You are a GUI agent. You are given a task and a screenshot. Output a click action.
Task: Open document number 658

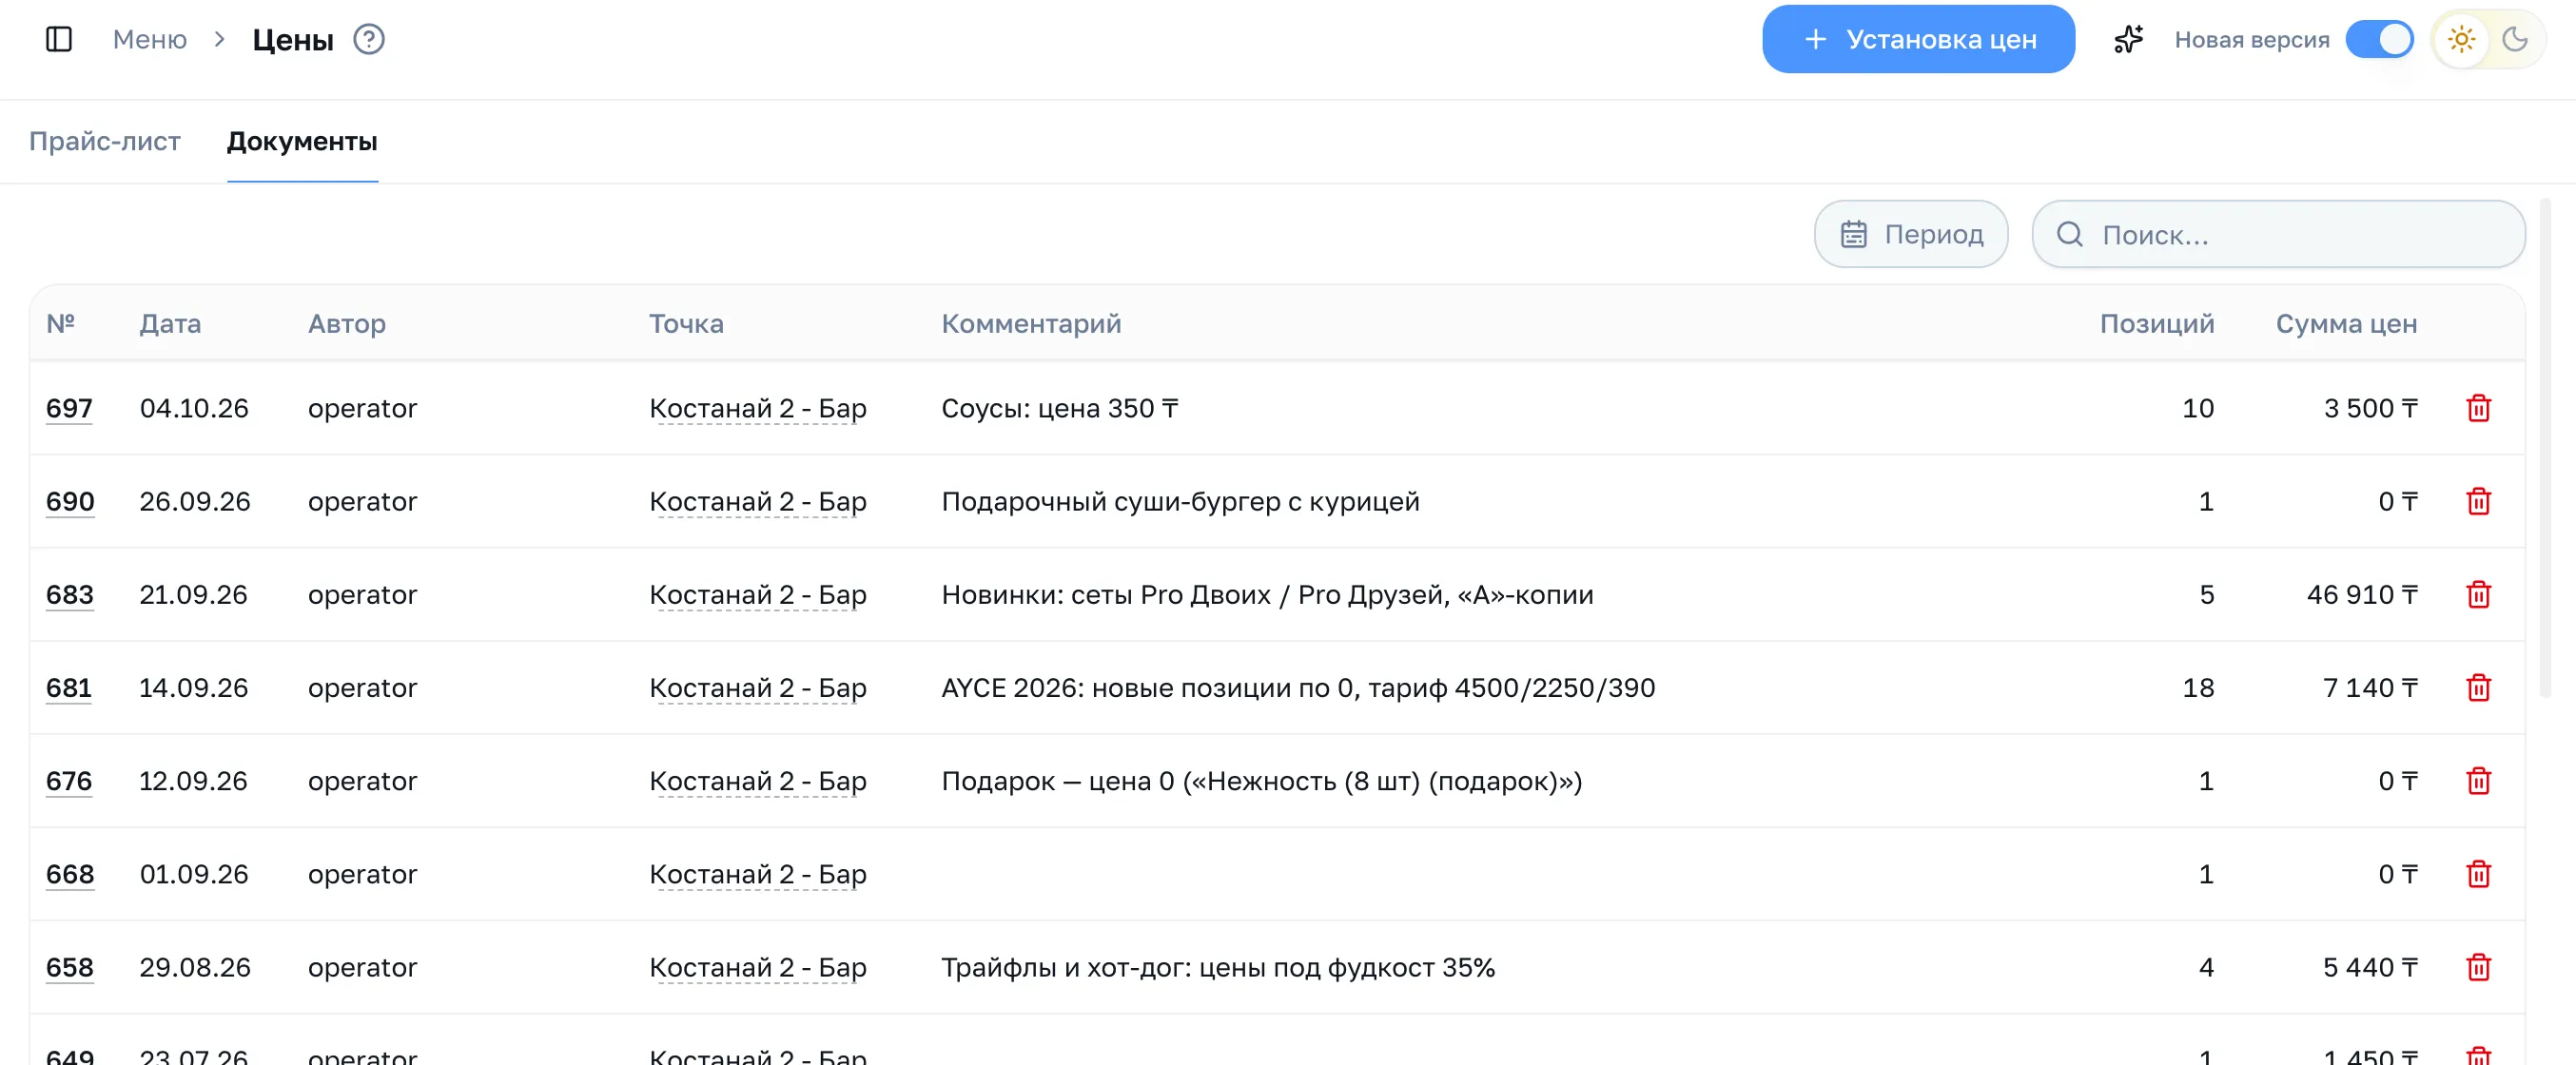pos(70,967)
